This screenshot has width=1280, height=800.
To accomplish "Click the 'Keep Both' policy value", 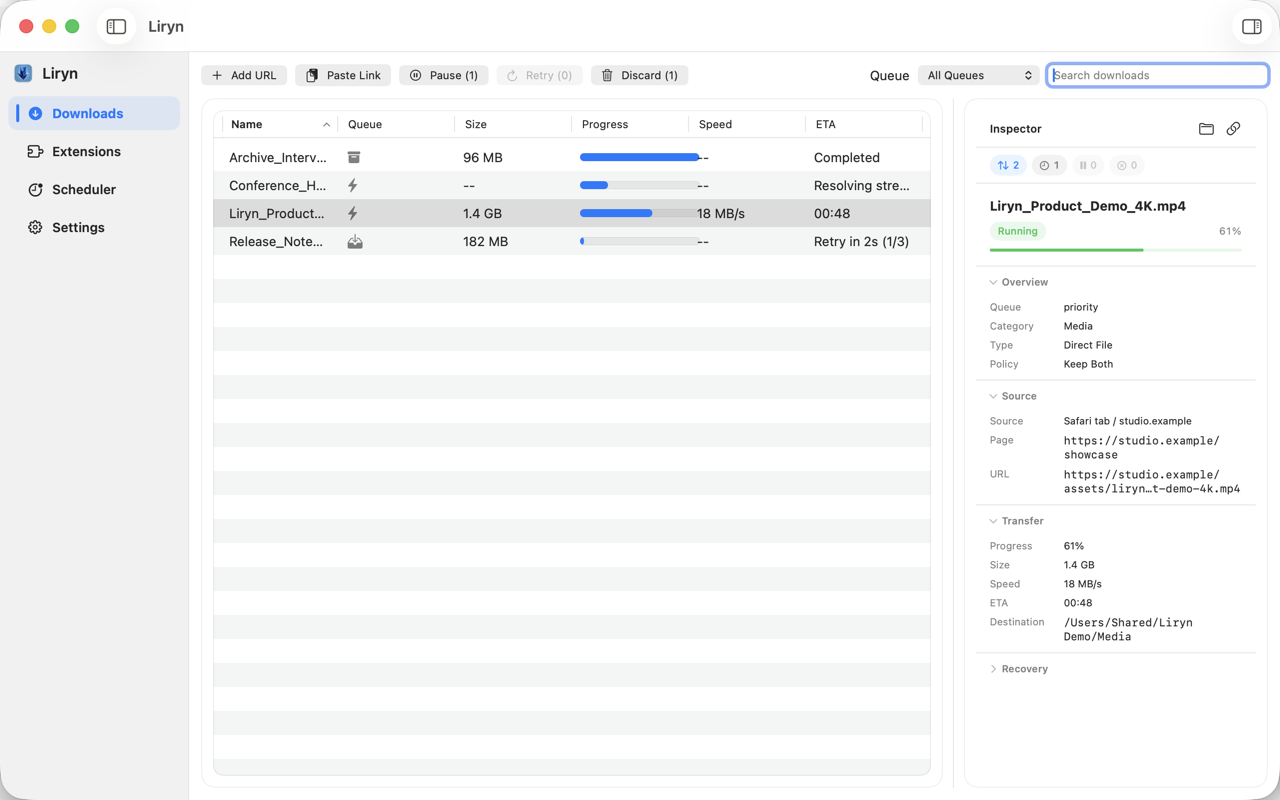I will tap(1088, 364).
